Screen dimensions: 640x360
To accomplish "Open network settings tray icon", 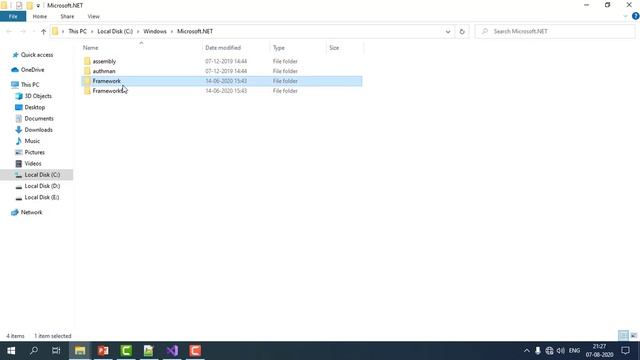I will tap(549, 351).
